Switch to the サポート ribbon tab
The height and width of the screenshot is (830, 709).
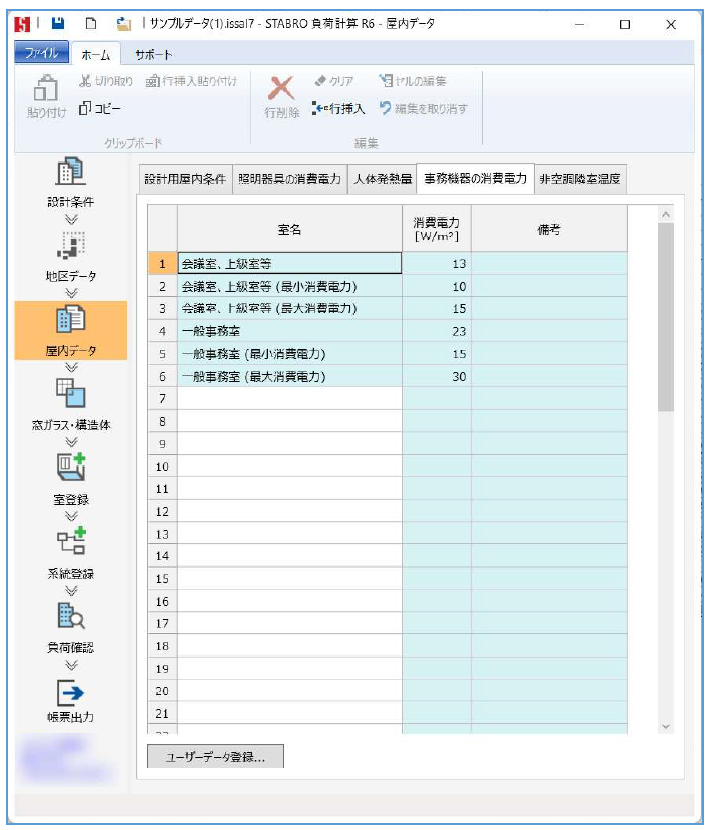coord(153,54)
